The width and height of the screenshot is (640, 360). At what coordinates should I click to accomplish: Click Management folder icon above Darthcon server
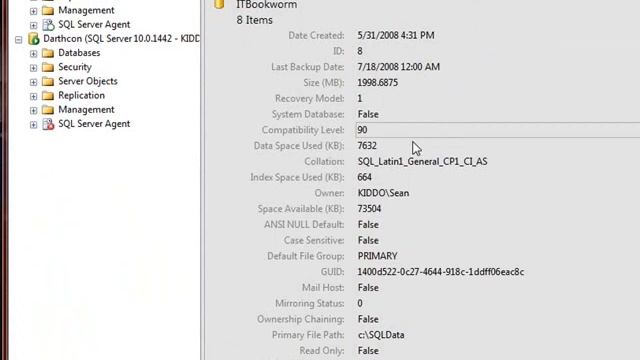[48, 10]
